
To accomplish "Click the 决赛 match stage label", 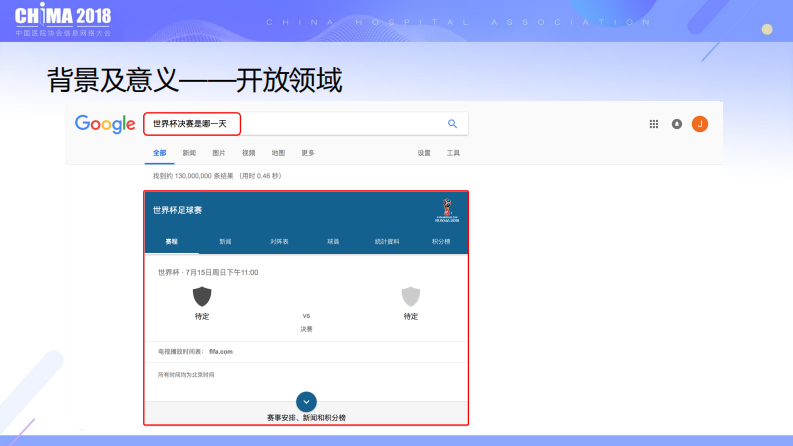I will click(306, 329).
